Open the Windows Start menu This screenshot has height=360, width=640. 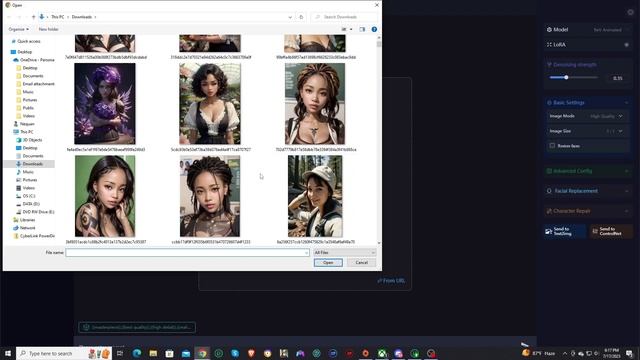point(8,353)
